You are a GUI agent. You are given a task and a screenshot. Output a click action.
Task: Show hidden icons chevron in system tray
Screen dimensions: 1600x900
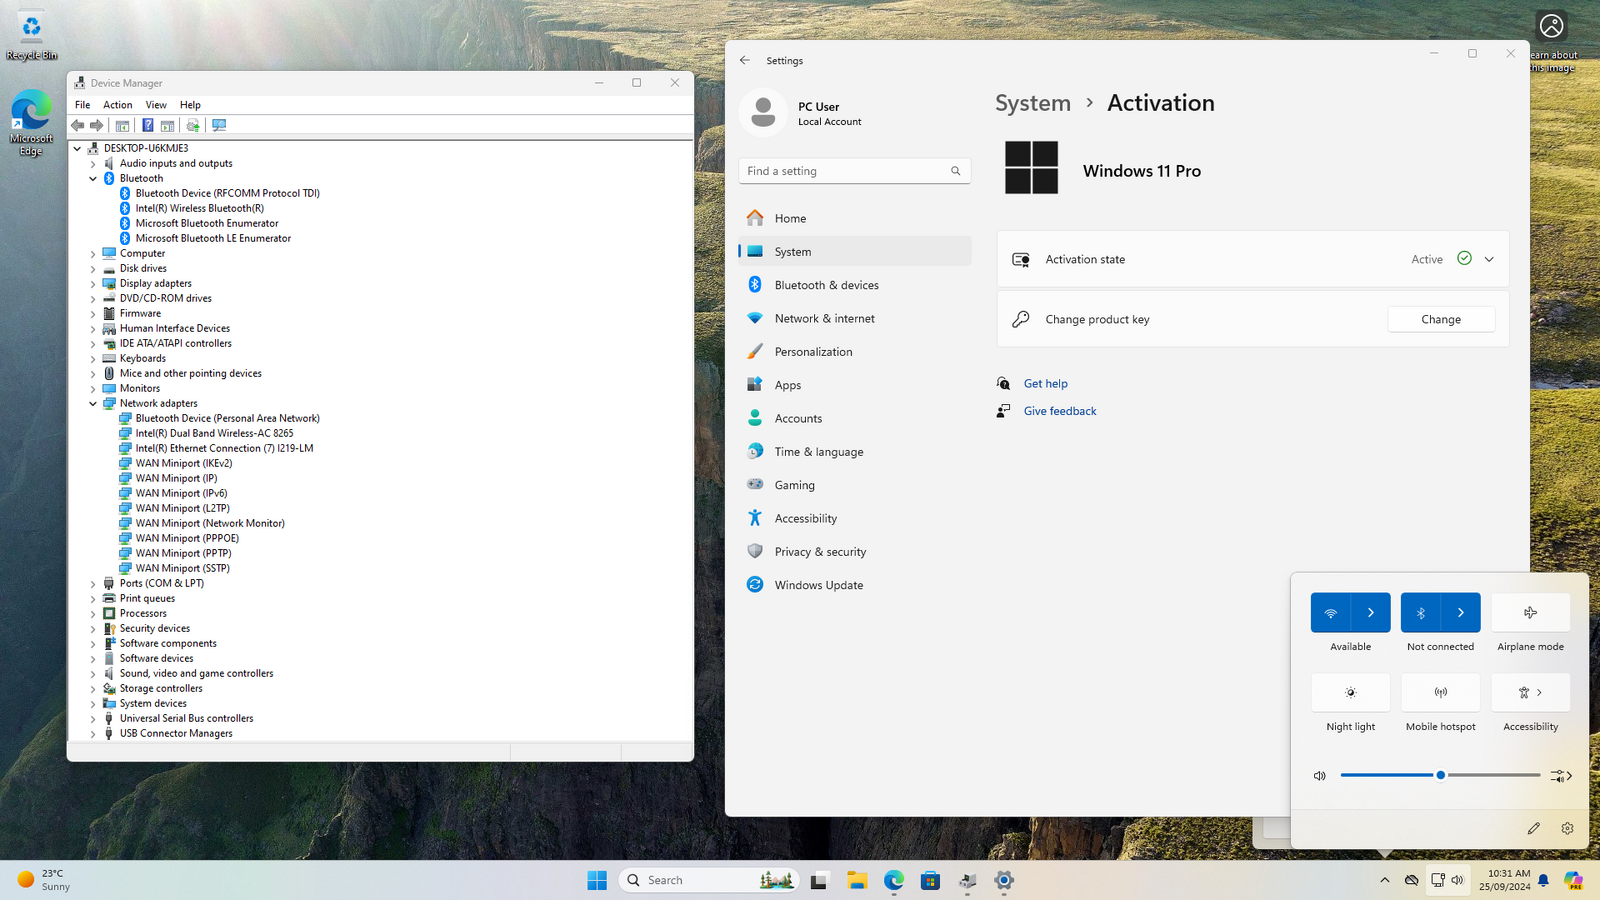(x=1384, y=880)
